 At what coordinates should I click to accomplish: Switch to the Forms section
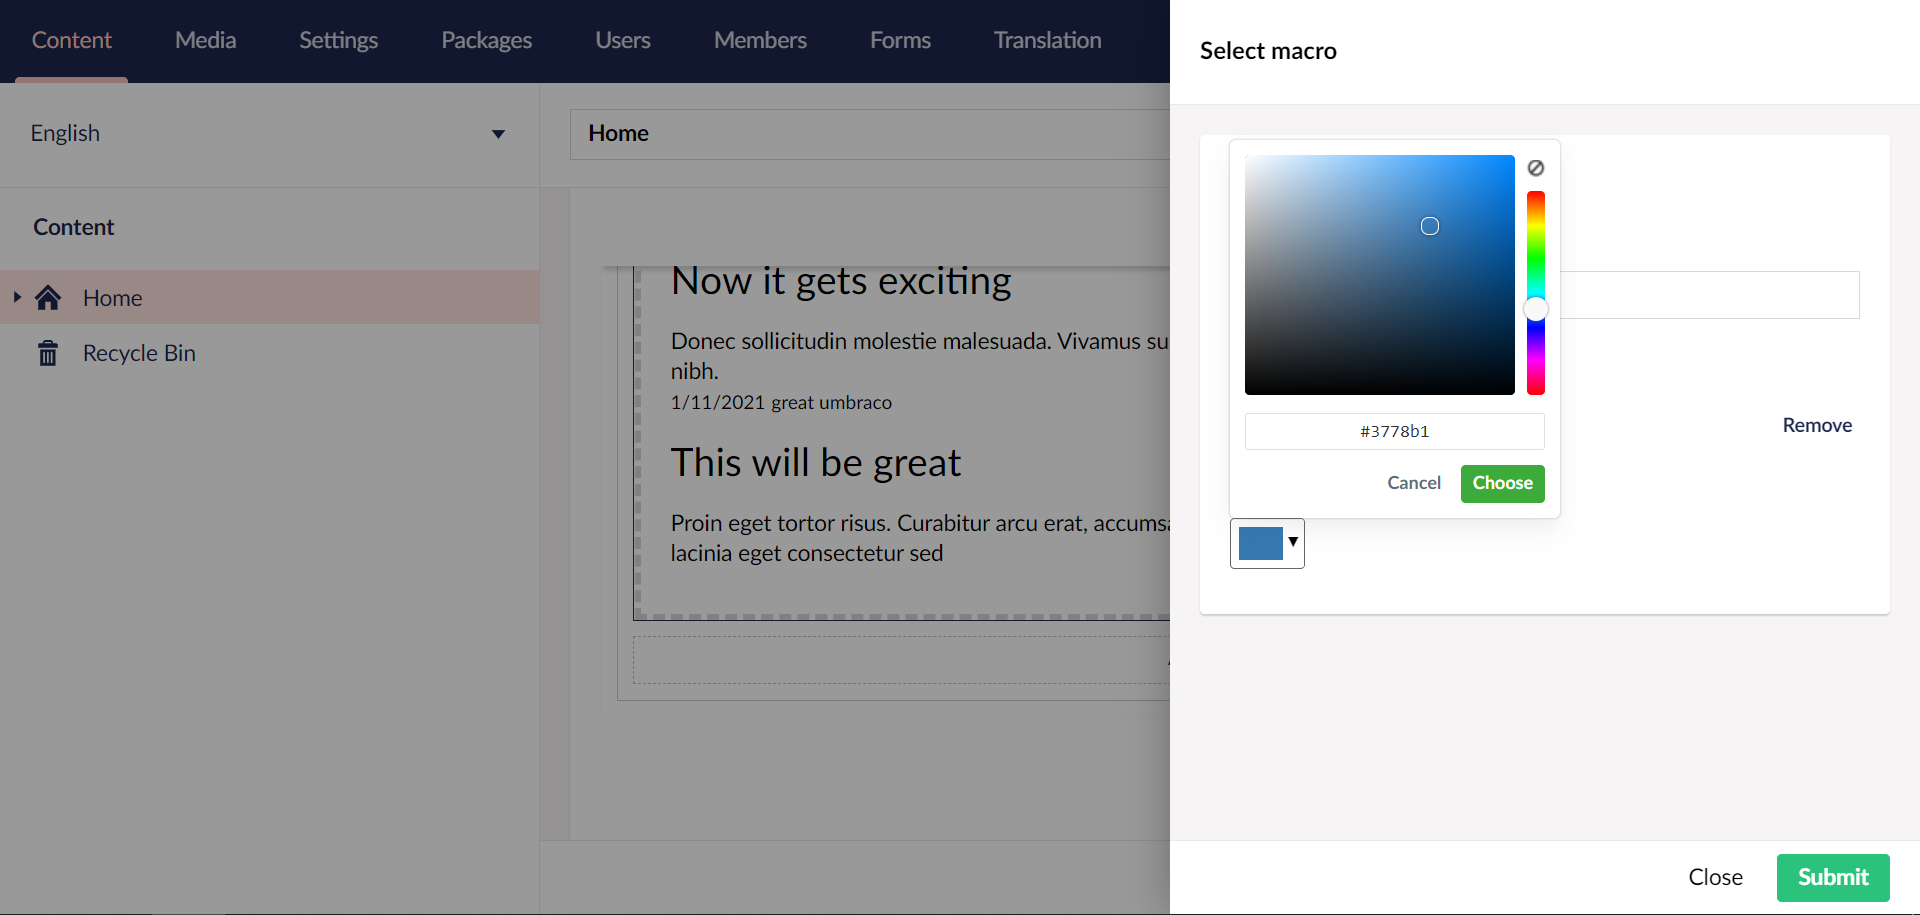coord(900,40)
